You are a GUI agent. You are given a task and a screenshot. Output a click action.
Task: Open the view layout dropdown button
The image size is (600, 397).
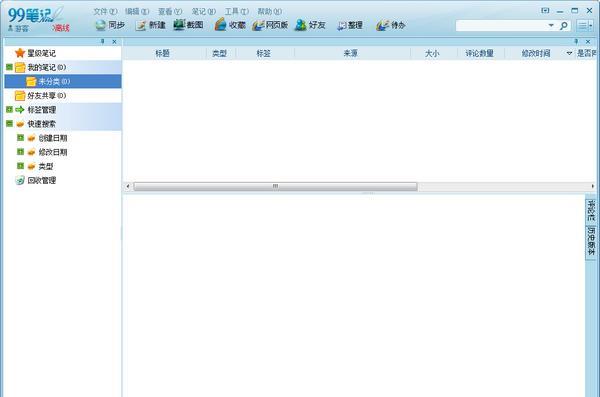point(585,26)
